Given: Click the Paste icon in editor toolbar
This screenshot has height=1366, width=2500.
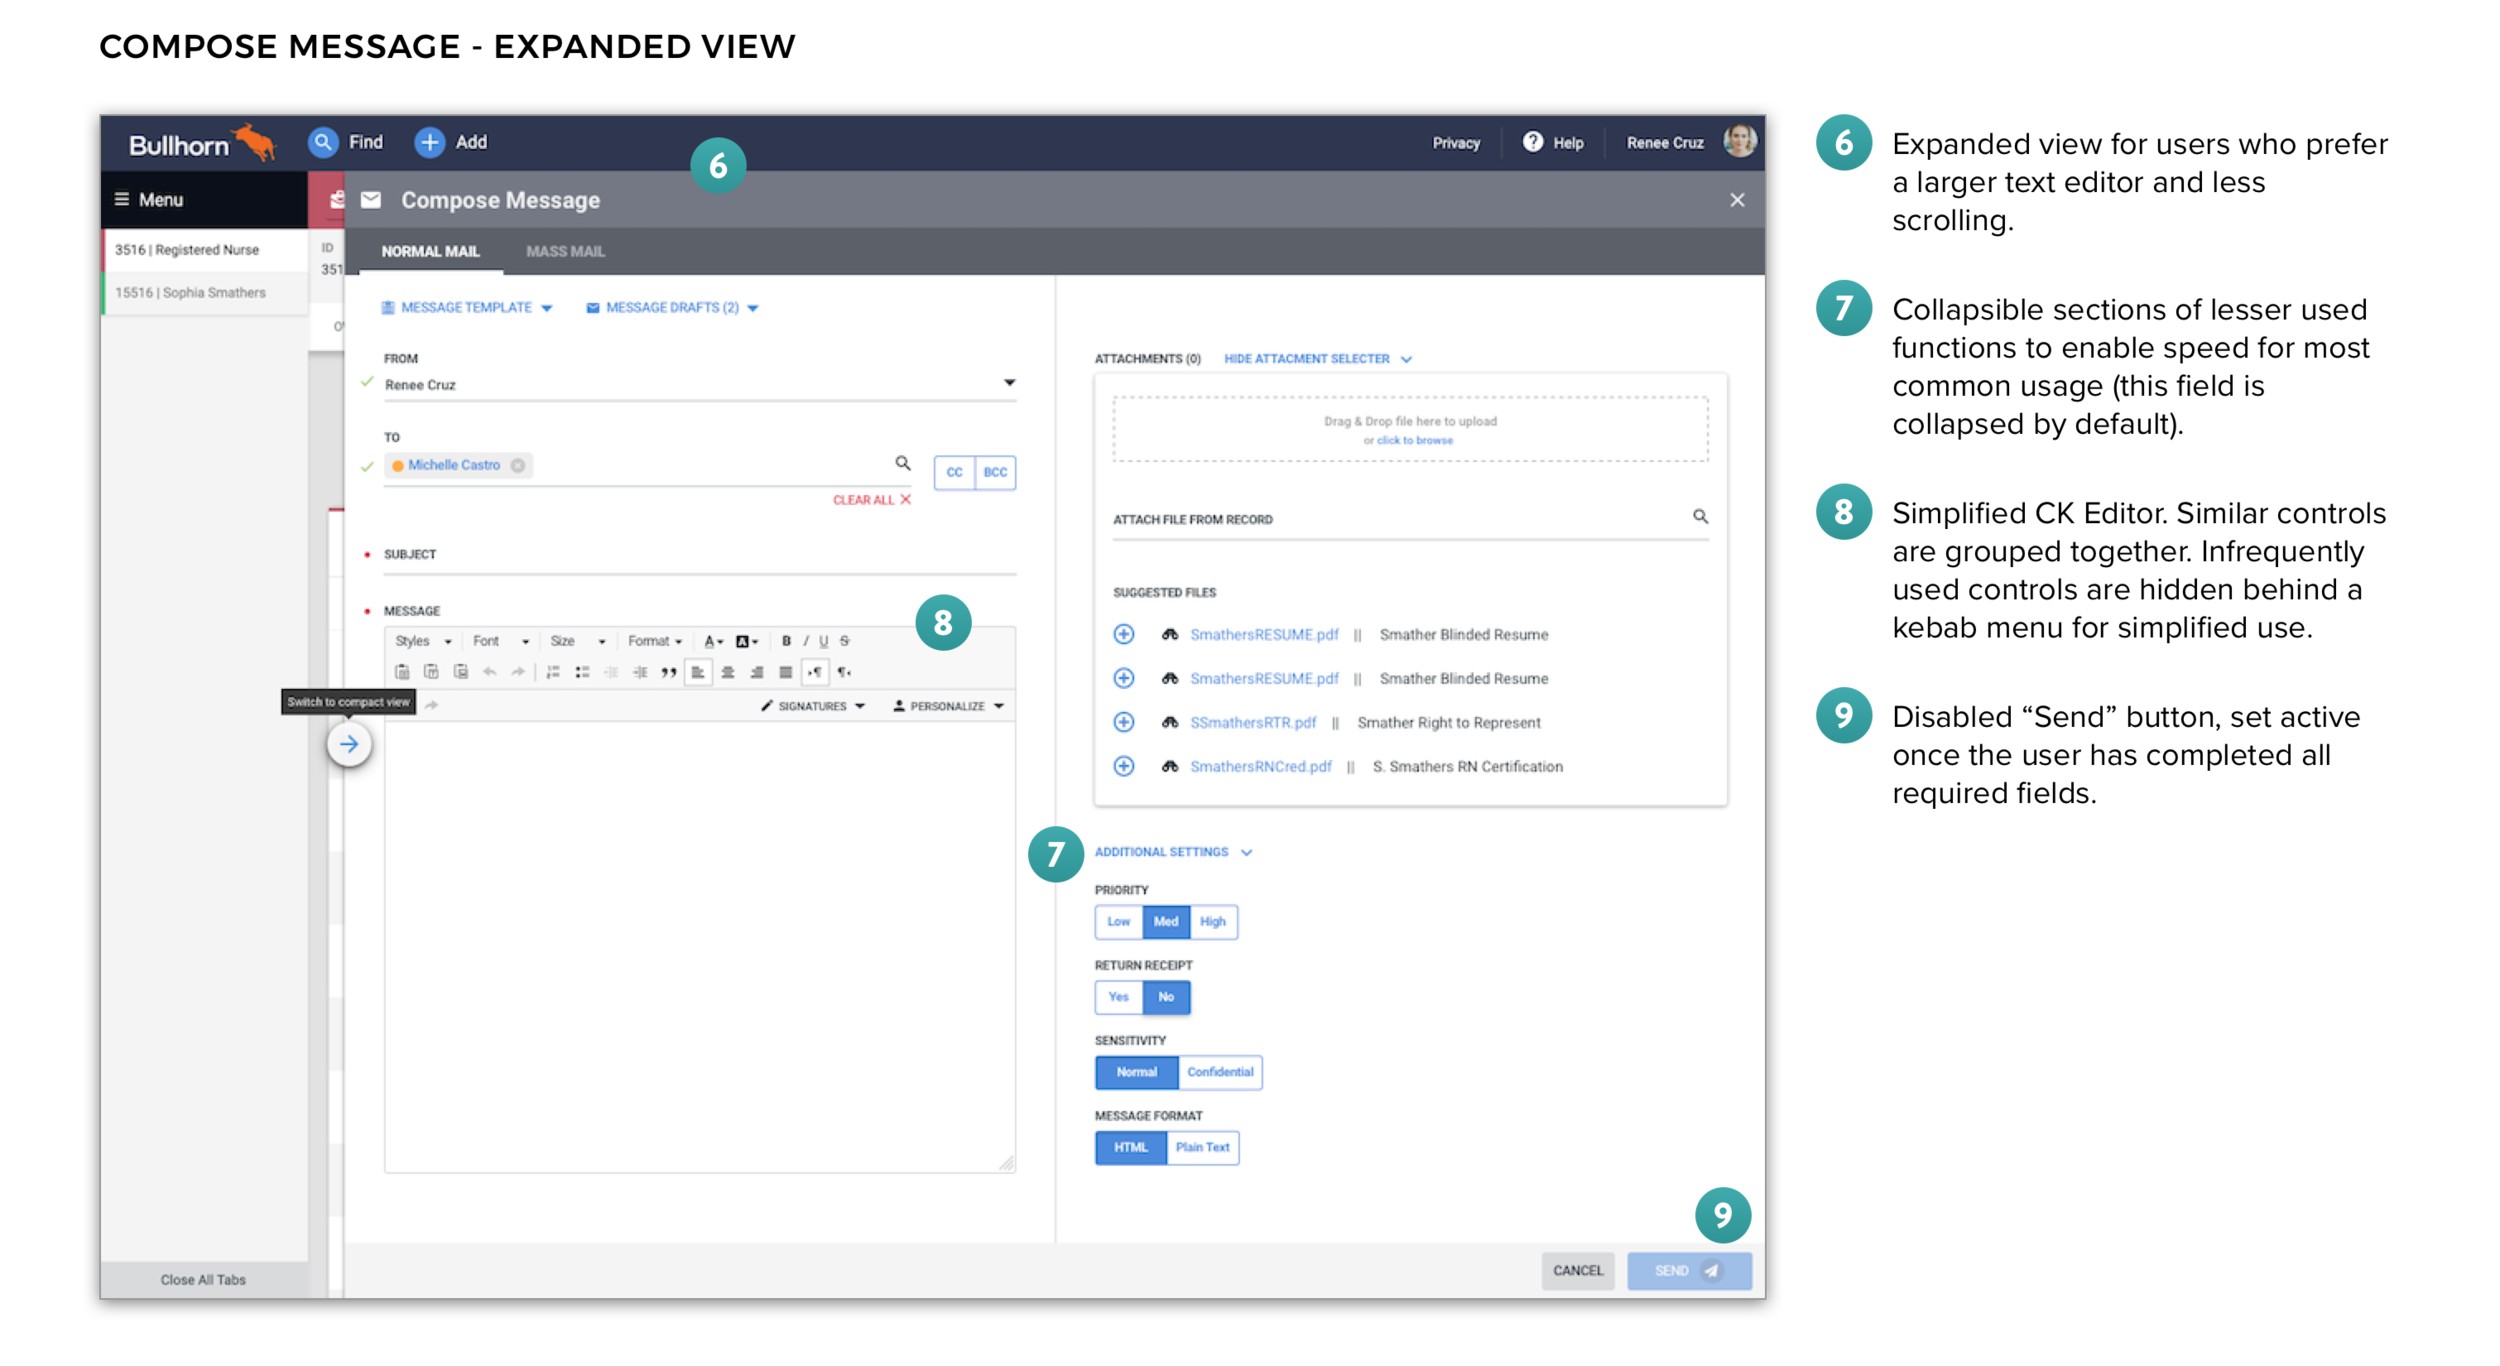Looking at the screenshot, I should (x=402, y=672).
